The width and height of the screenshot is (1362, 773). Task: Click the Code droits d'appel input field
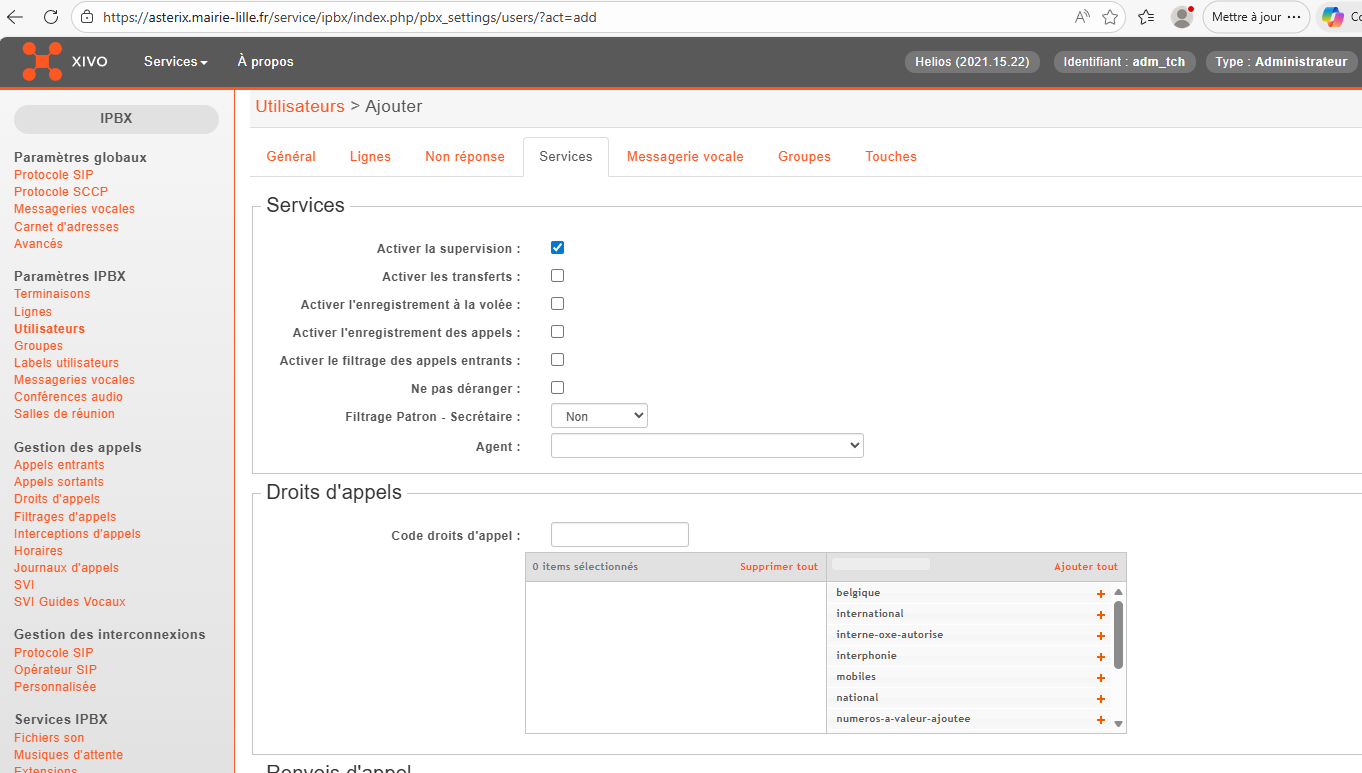[620, 535]
